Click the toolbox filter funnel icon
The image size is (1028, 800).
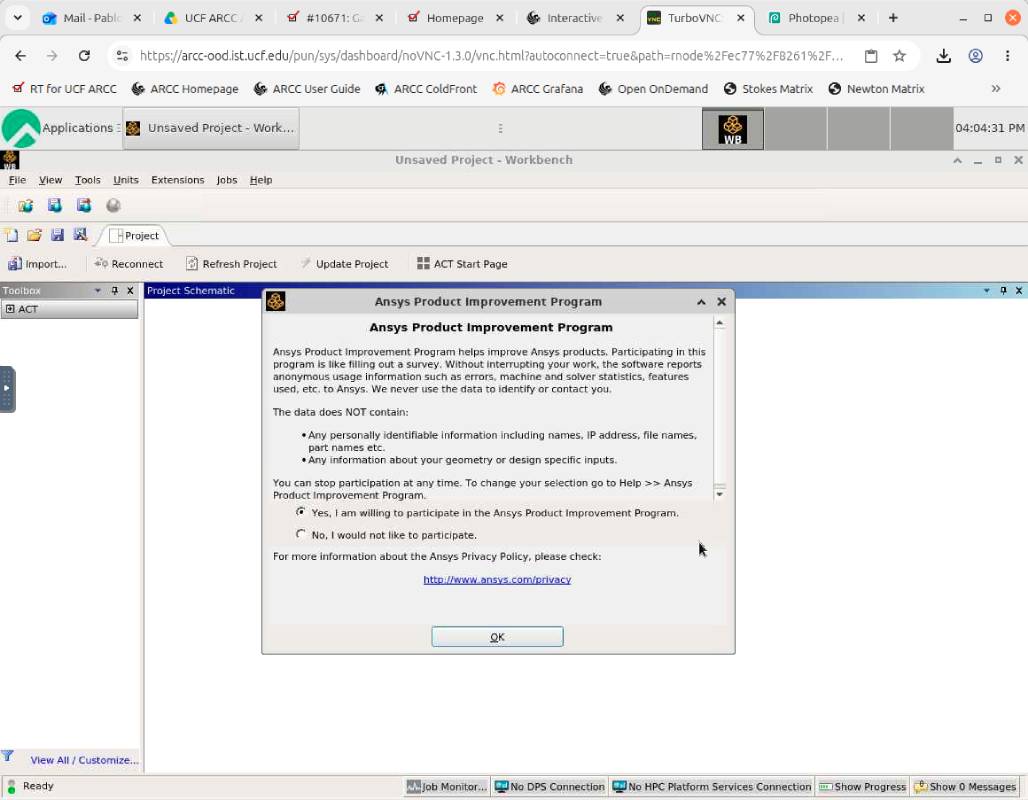tap(7, 756)
